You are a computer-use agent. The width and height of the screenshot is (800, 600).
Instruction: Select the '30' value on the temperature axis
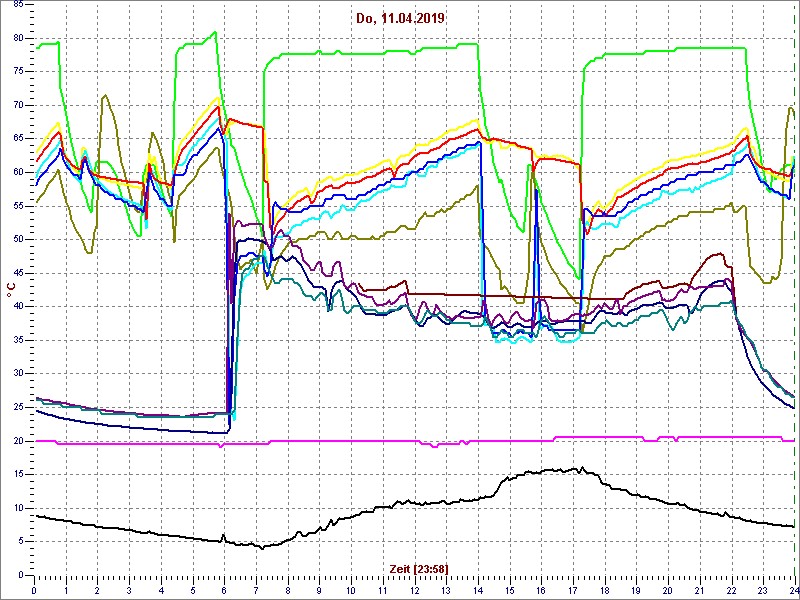17,373
